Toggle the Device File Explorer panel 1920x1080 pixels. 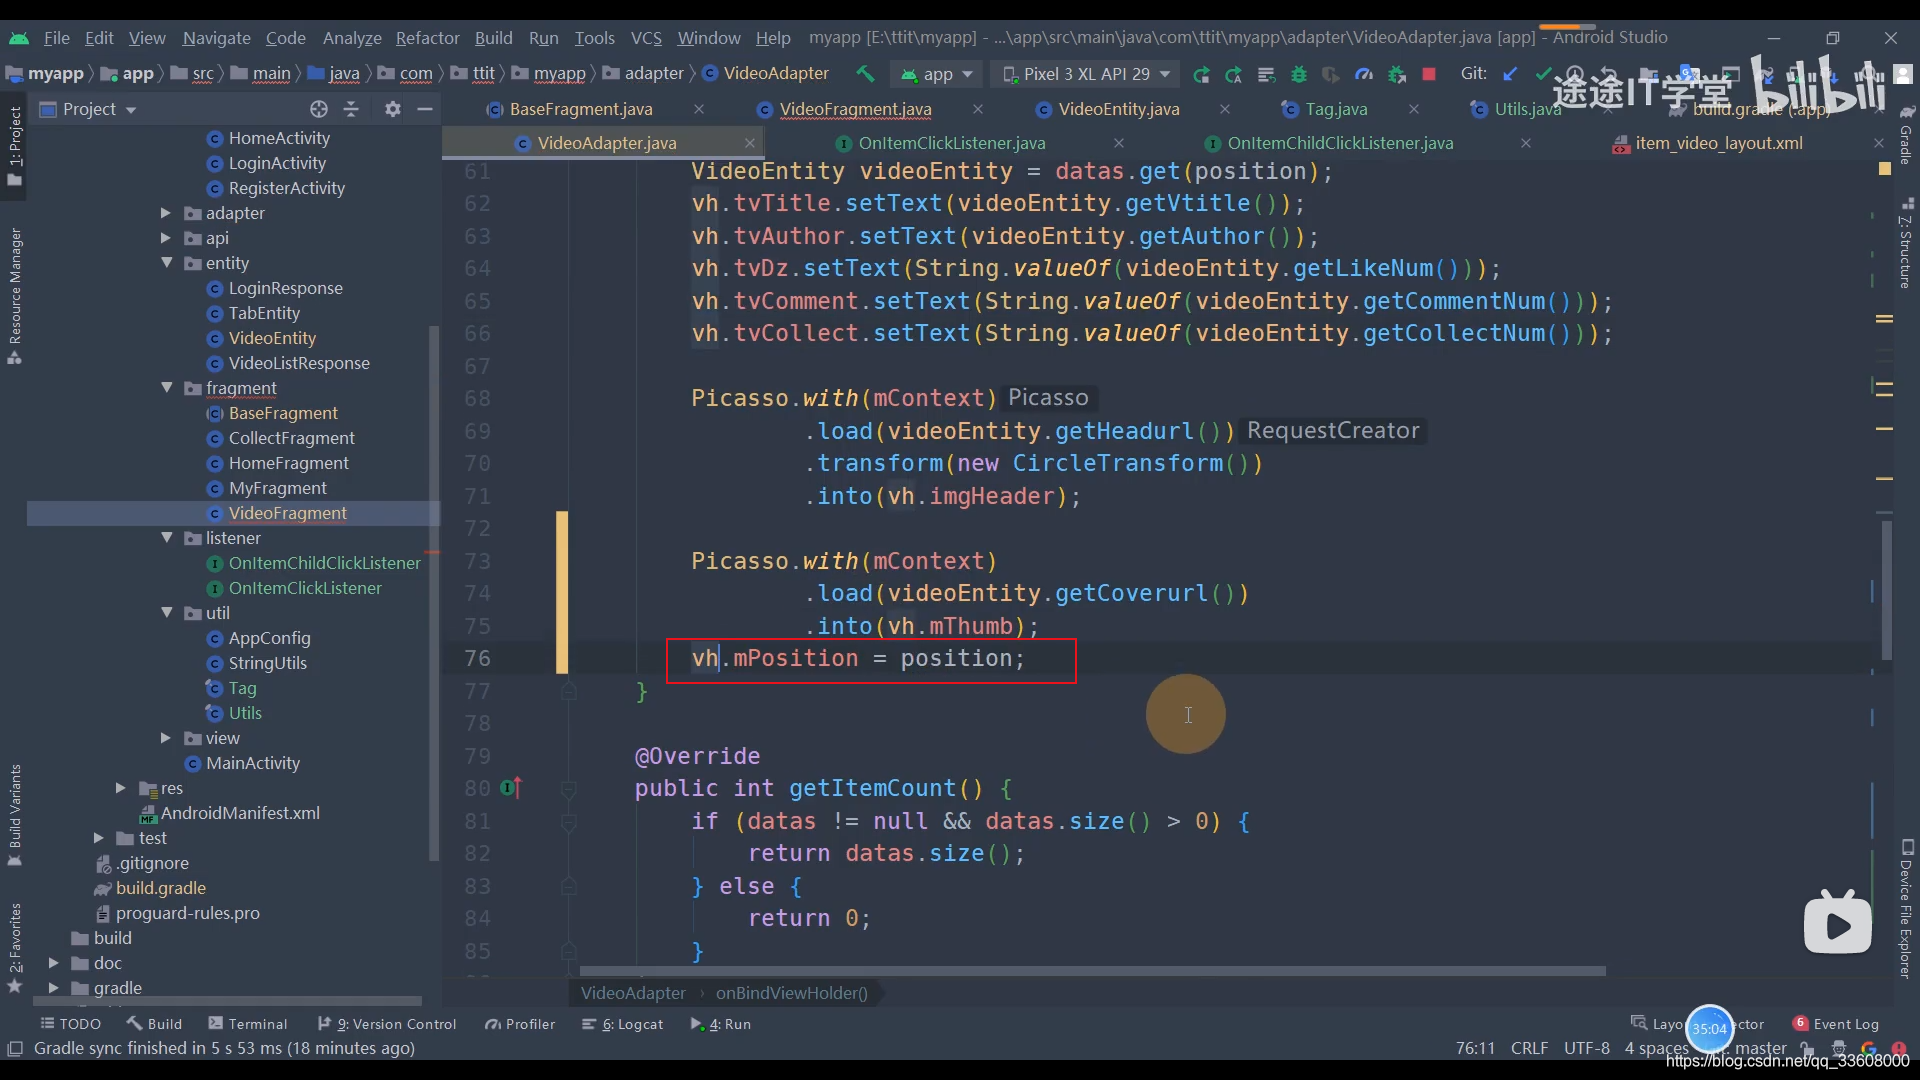1906,910
